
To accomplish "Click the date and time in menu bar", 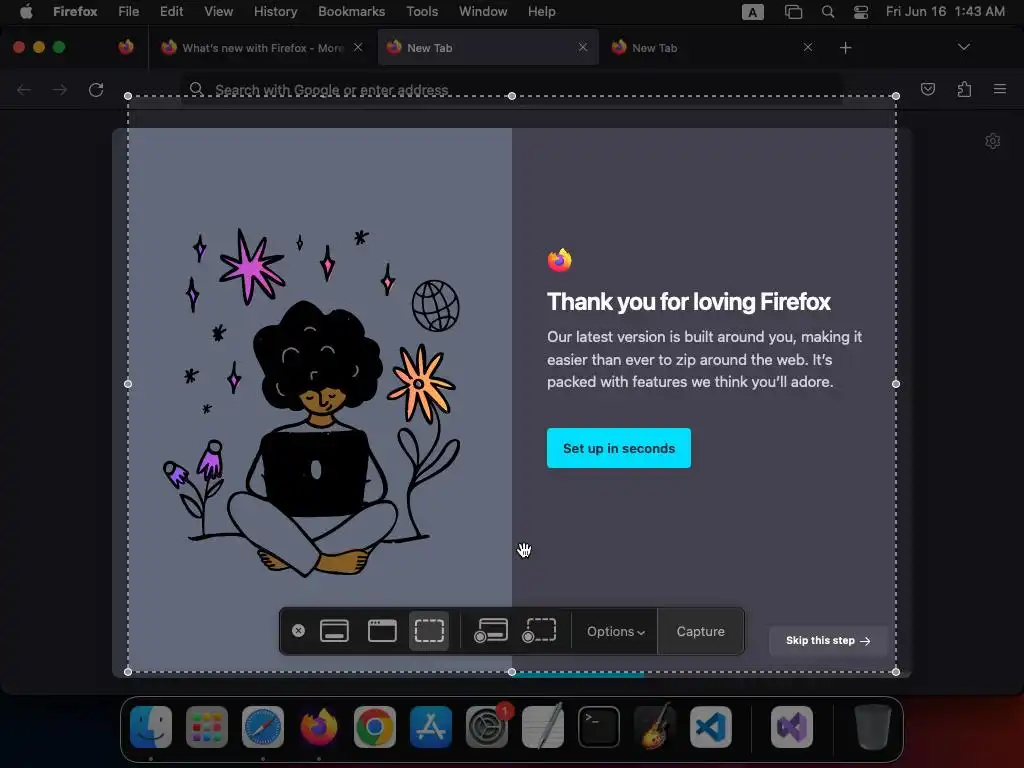I will pos(945,11).
